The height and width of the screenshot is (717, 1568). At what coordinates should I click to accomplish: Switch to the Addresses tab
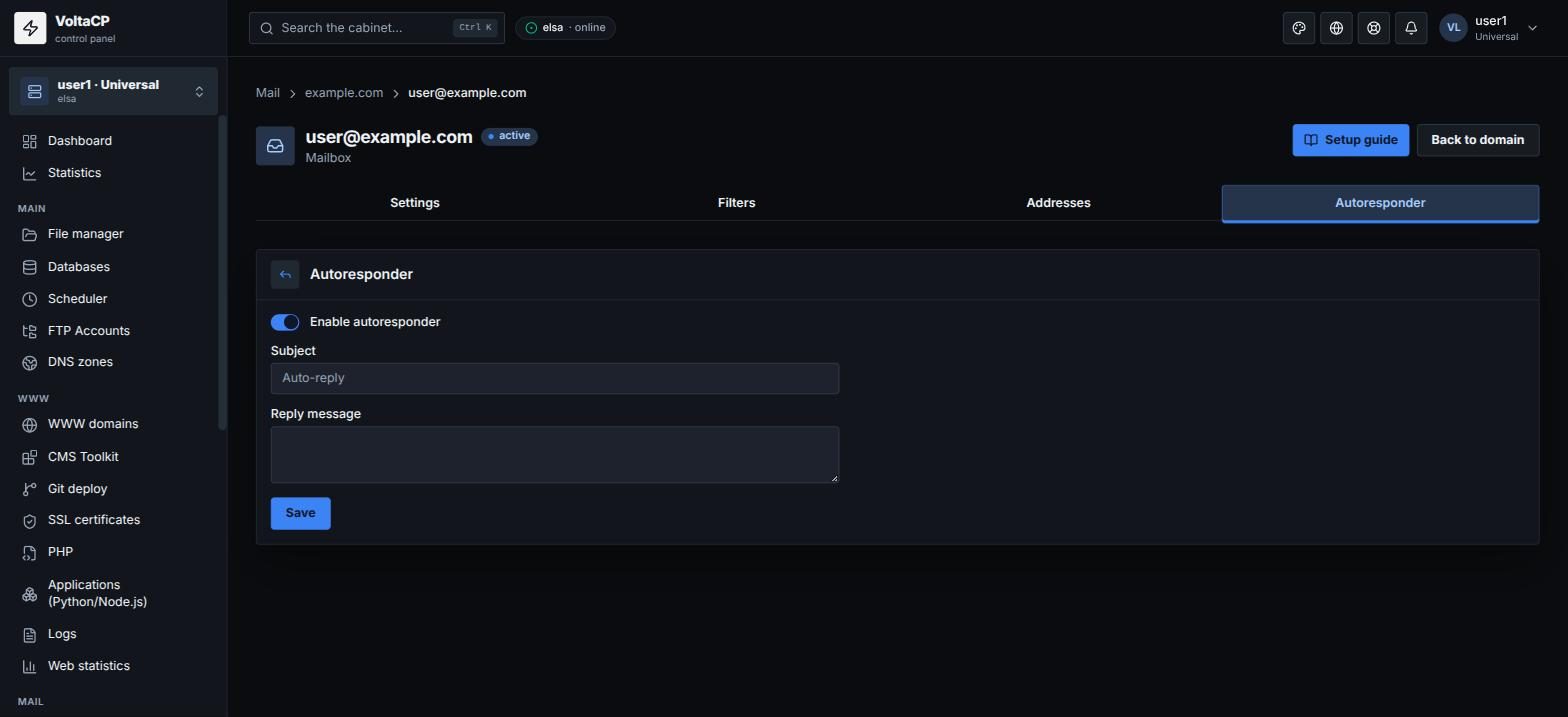click(1058, 203)
